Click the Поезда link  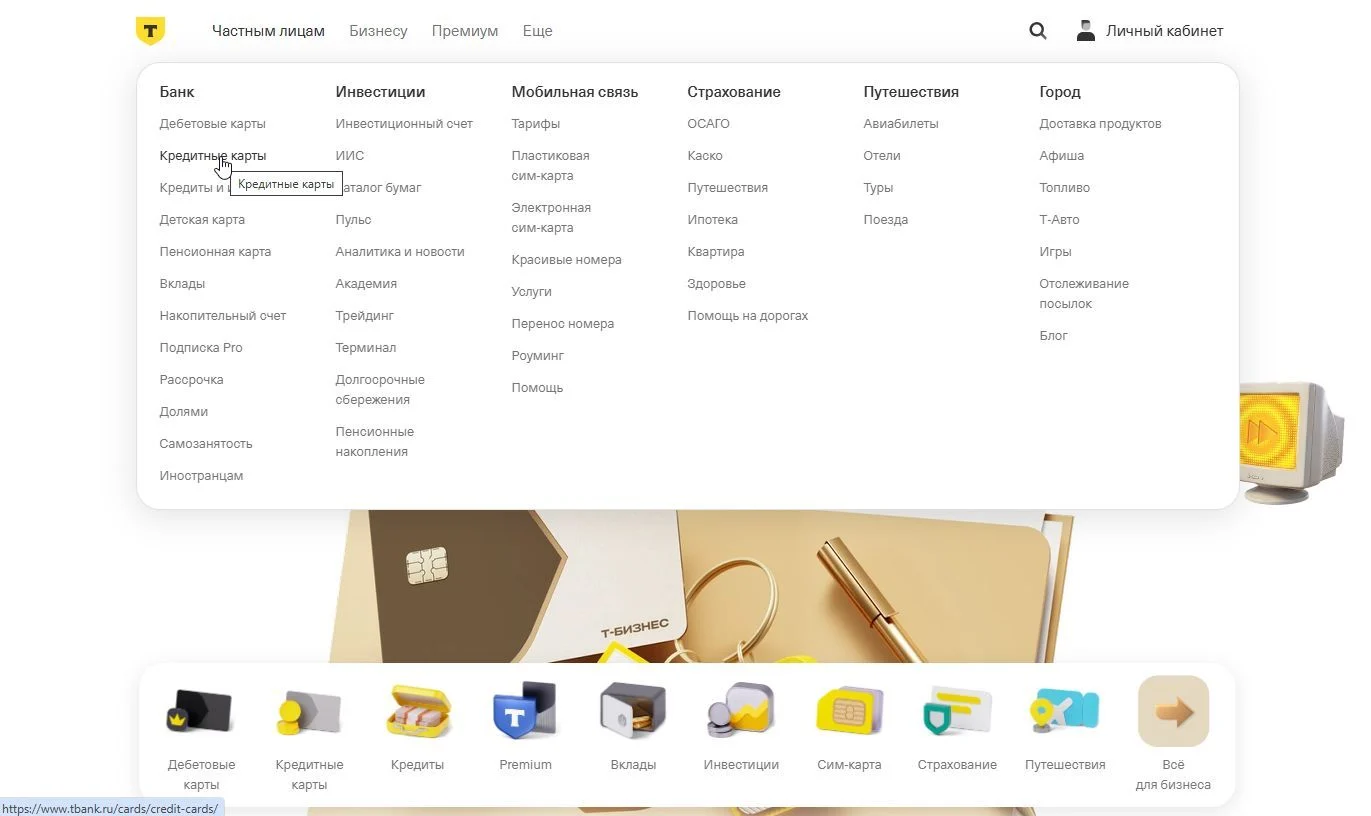tap(886, 220)
